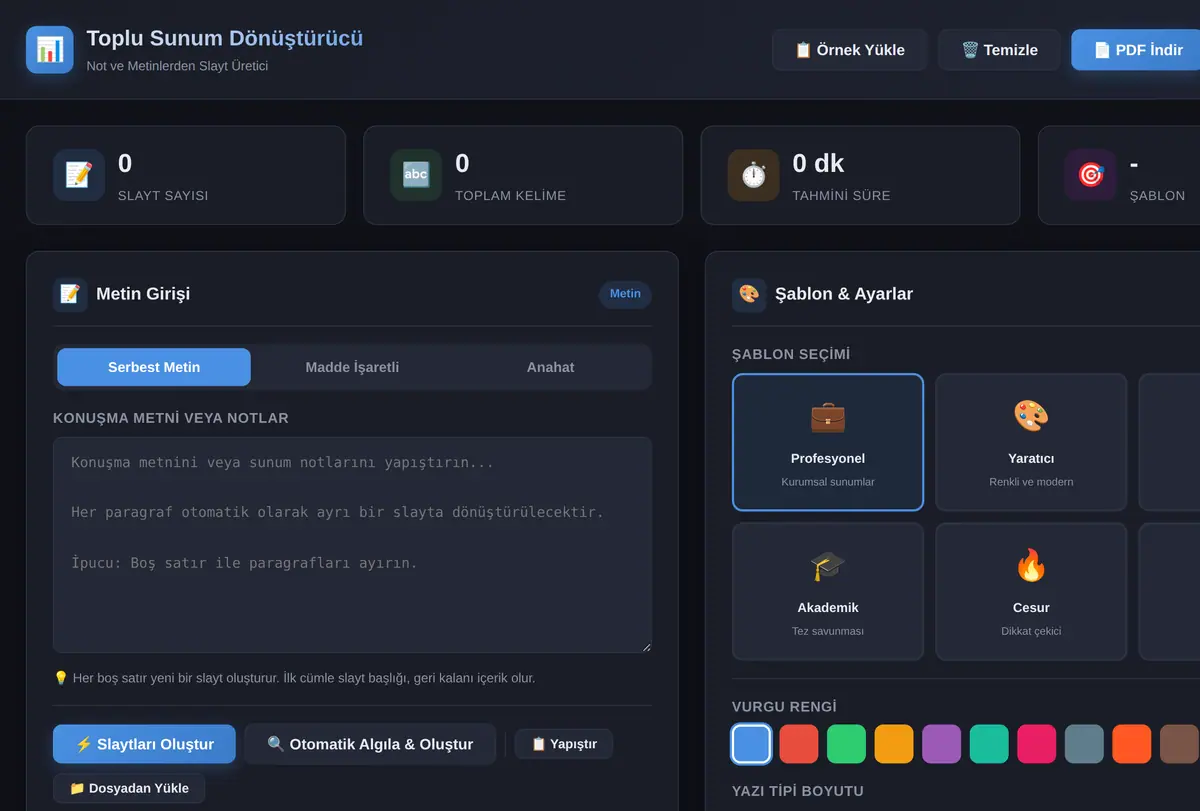Click the Temizle button

(x=999, y=50)
